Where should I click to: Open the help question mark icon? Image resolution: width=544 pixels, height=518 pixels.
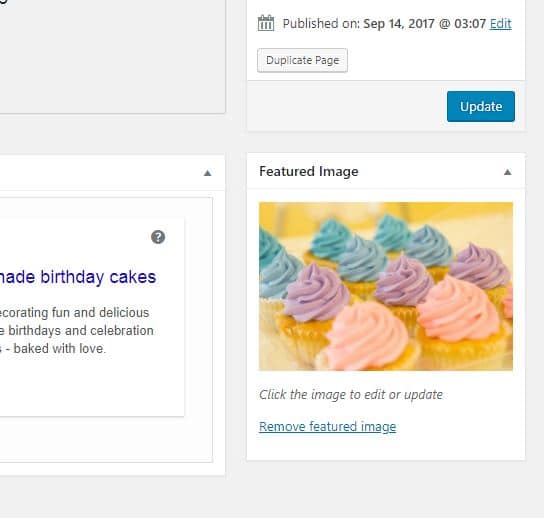click(158, 237)
